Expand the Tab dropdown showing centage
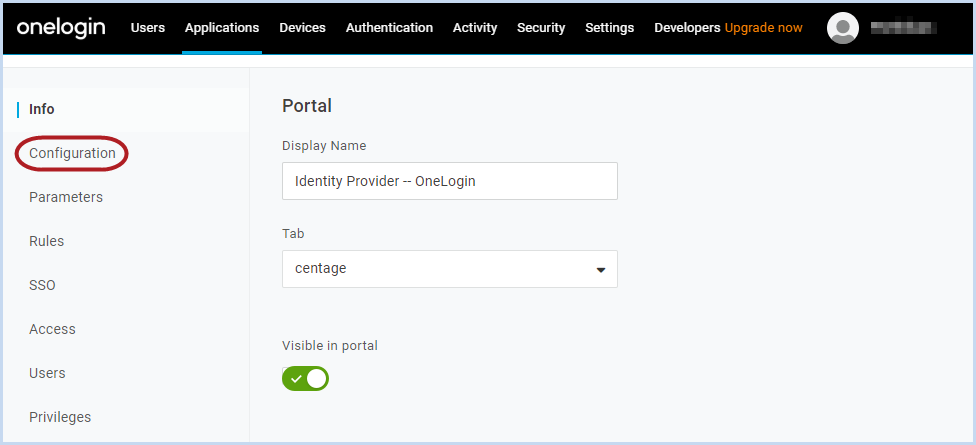The image size is (976, 445). 449,269
